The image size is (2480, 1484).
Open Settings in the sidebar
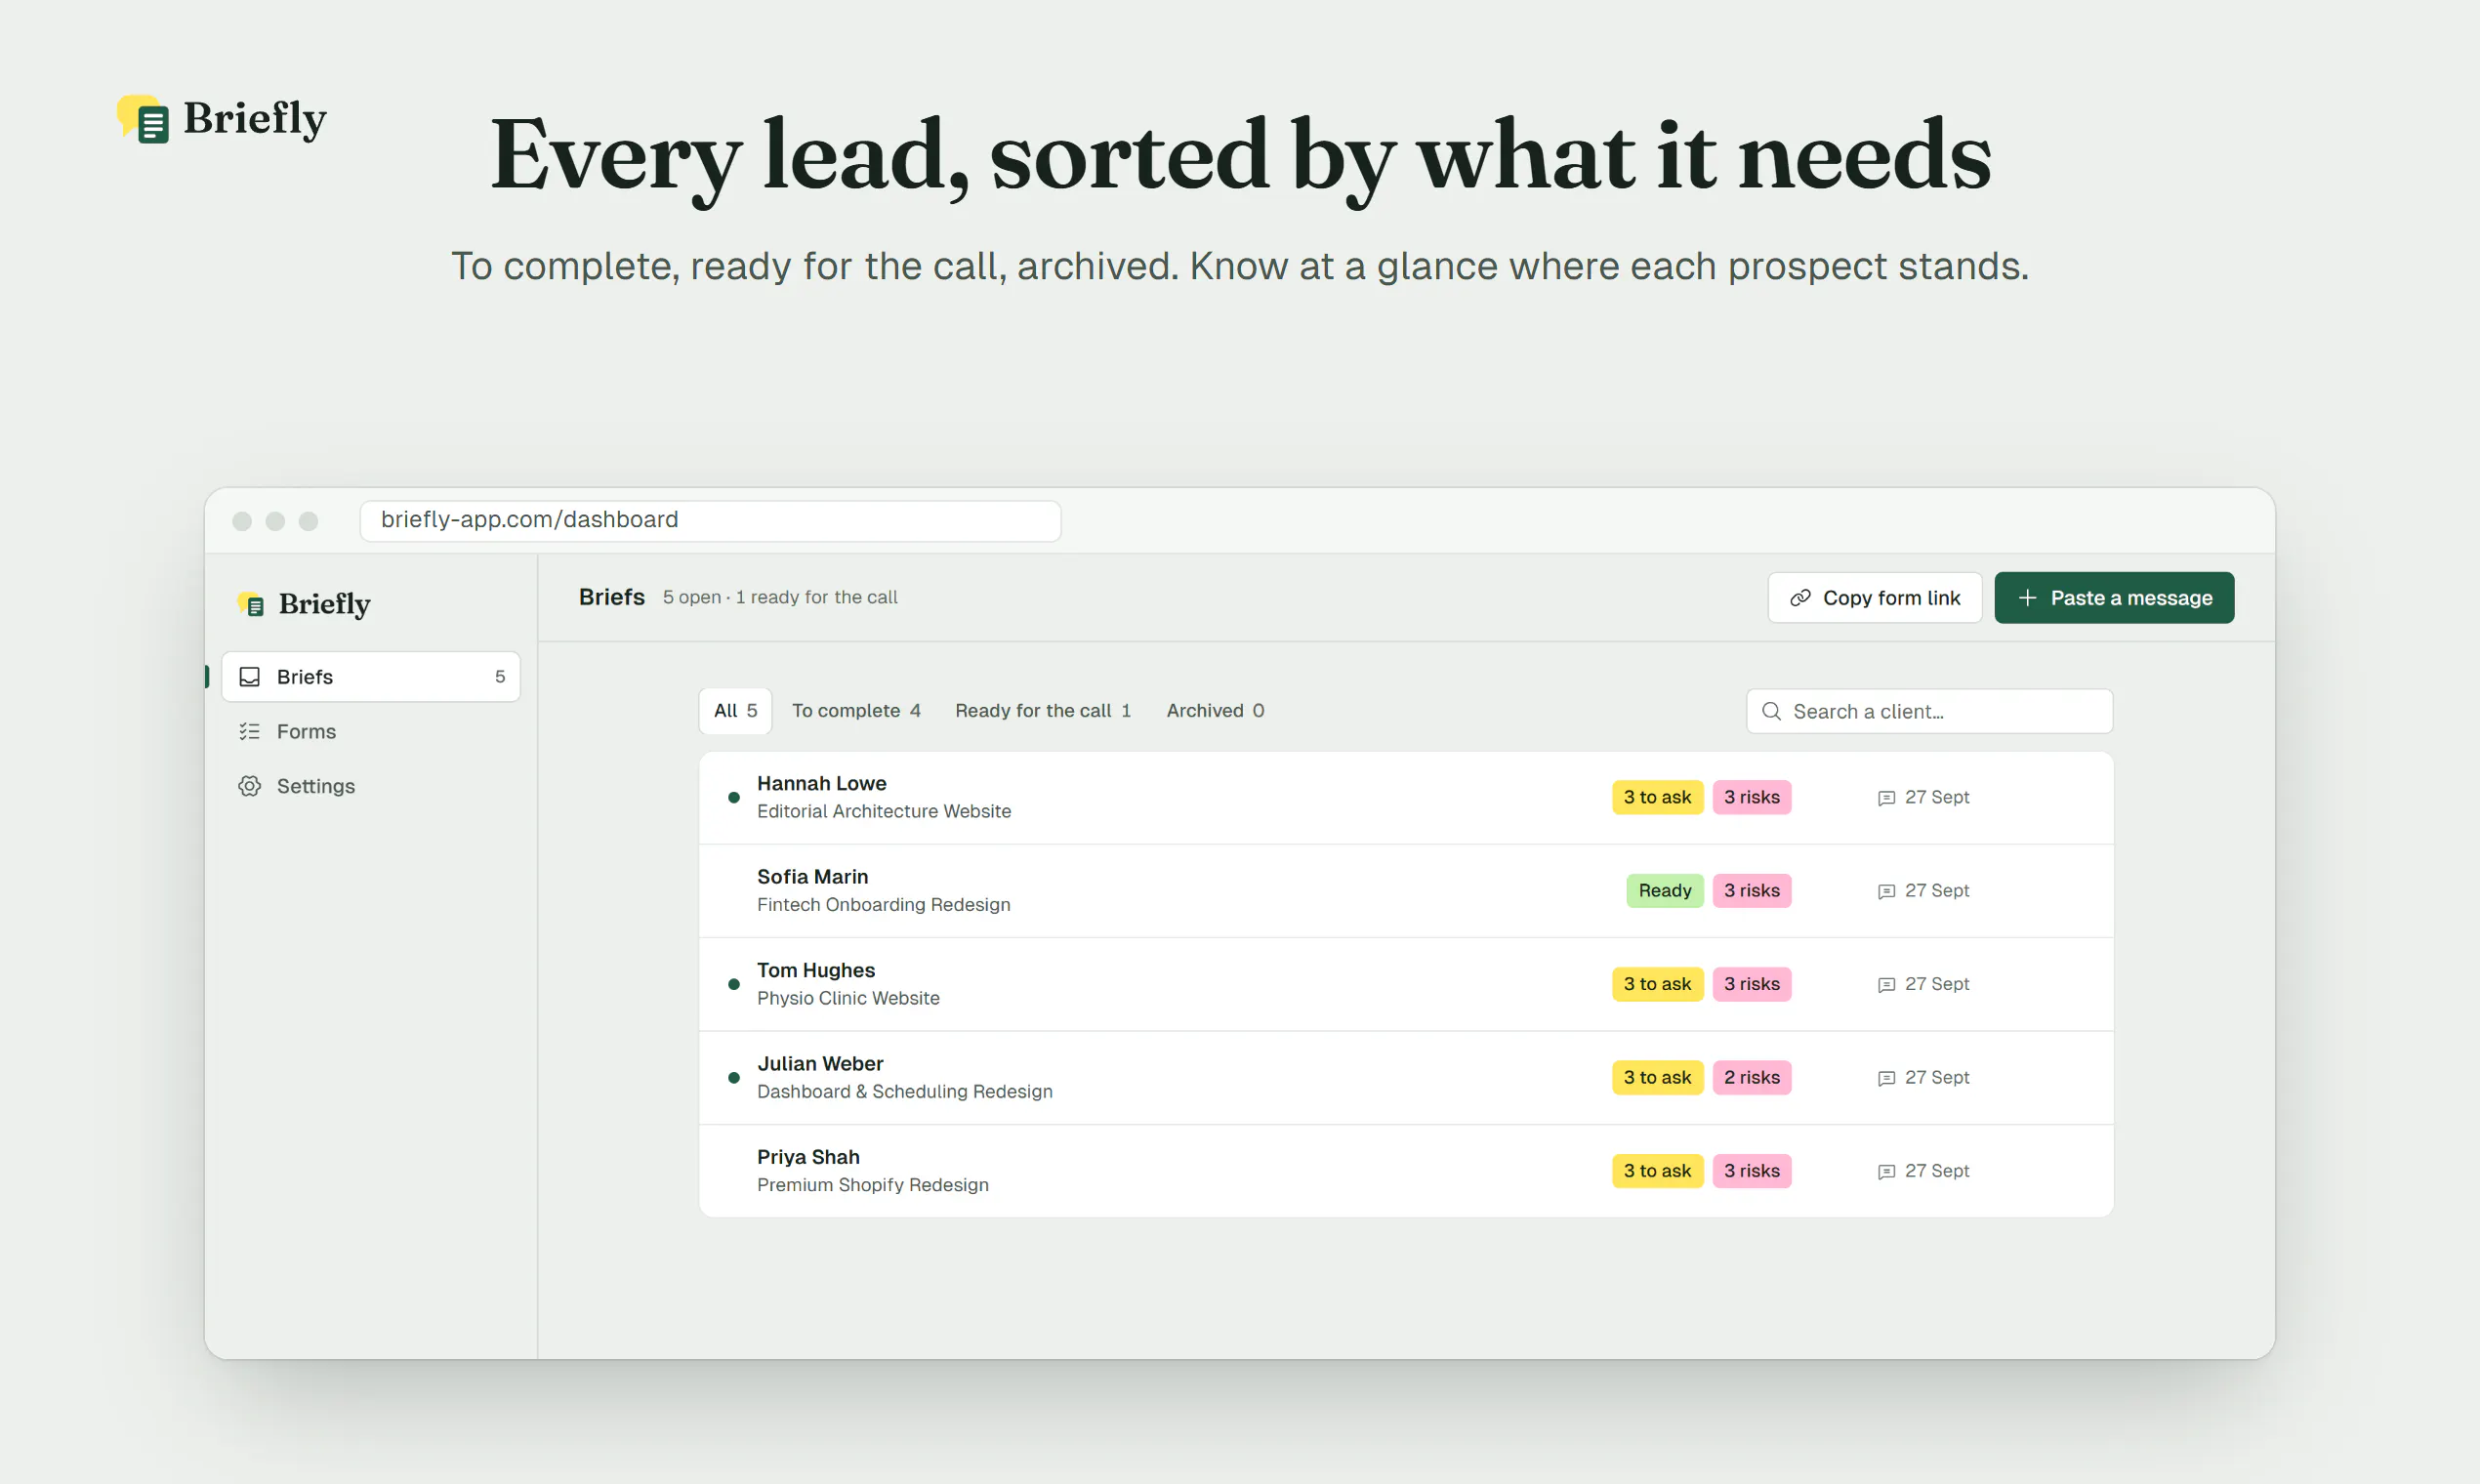pyautogui.click(x=371, y=786)
